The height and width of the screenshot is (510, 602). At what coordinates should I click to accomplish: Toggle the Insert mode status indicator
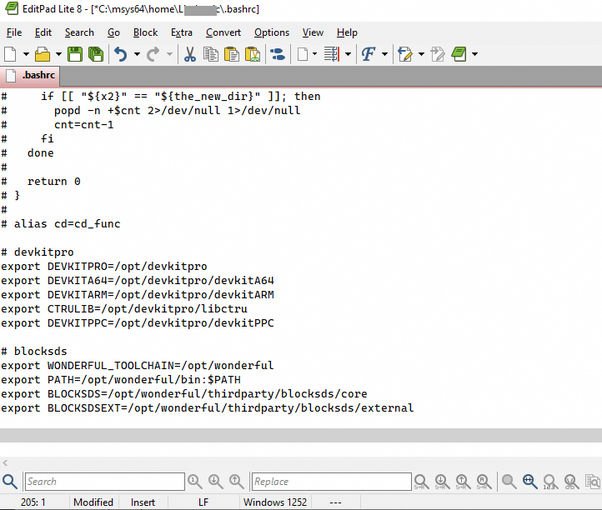[143, 502]
